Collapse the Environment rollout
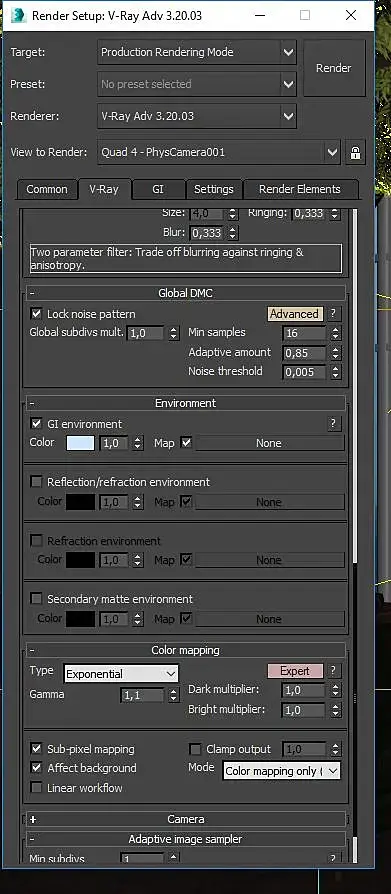The image size is (391, 894). [186, 403]
